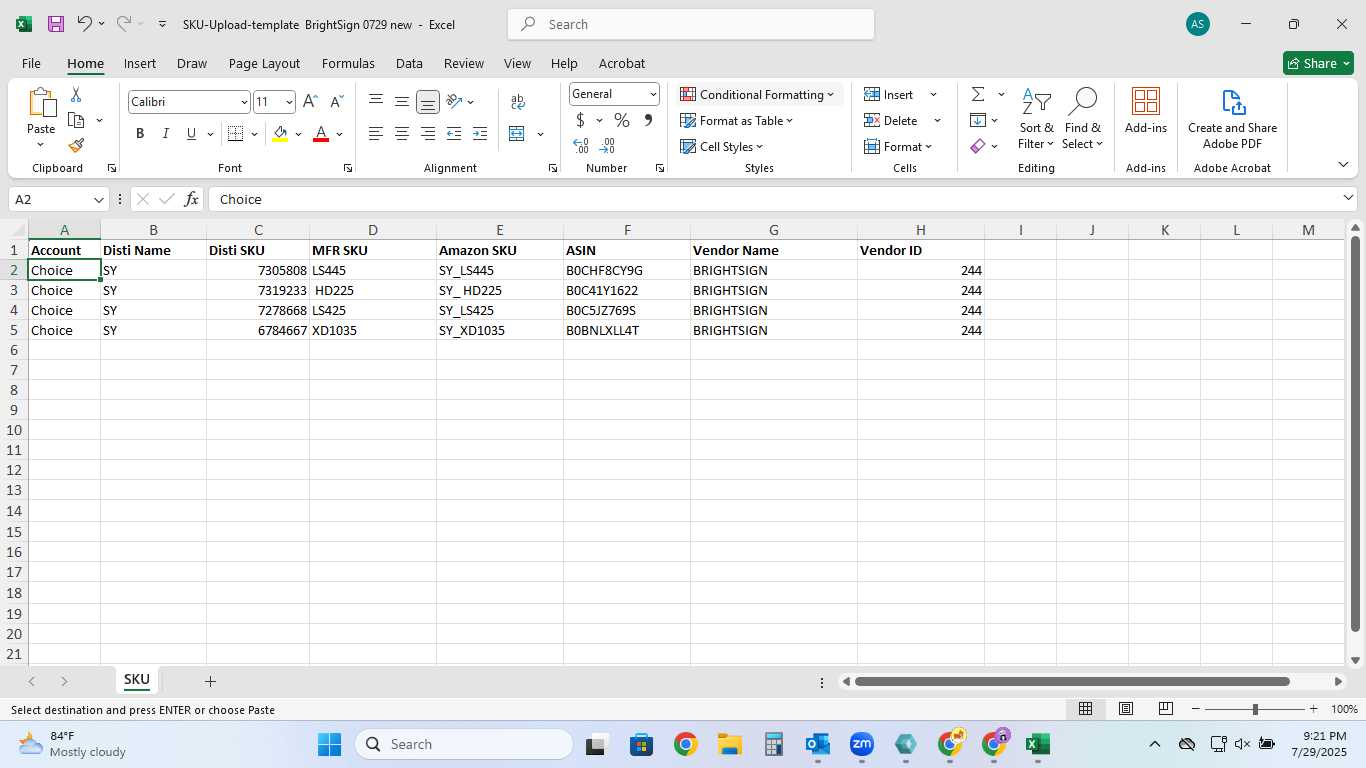Image resolution: width=1366 pixels, height=768 pixels.
Task: Open Find & Select magnifier
Action: coord(1082,119)
